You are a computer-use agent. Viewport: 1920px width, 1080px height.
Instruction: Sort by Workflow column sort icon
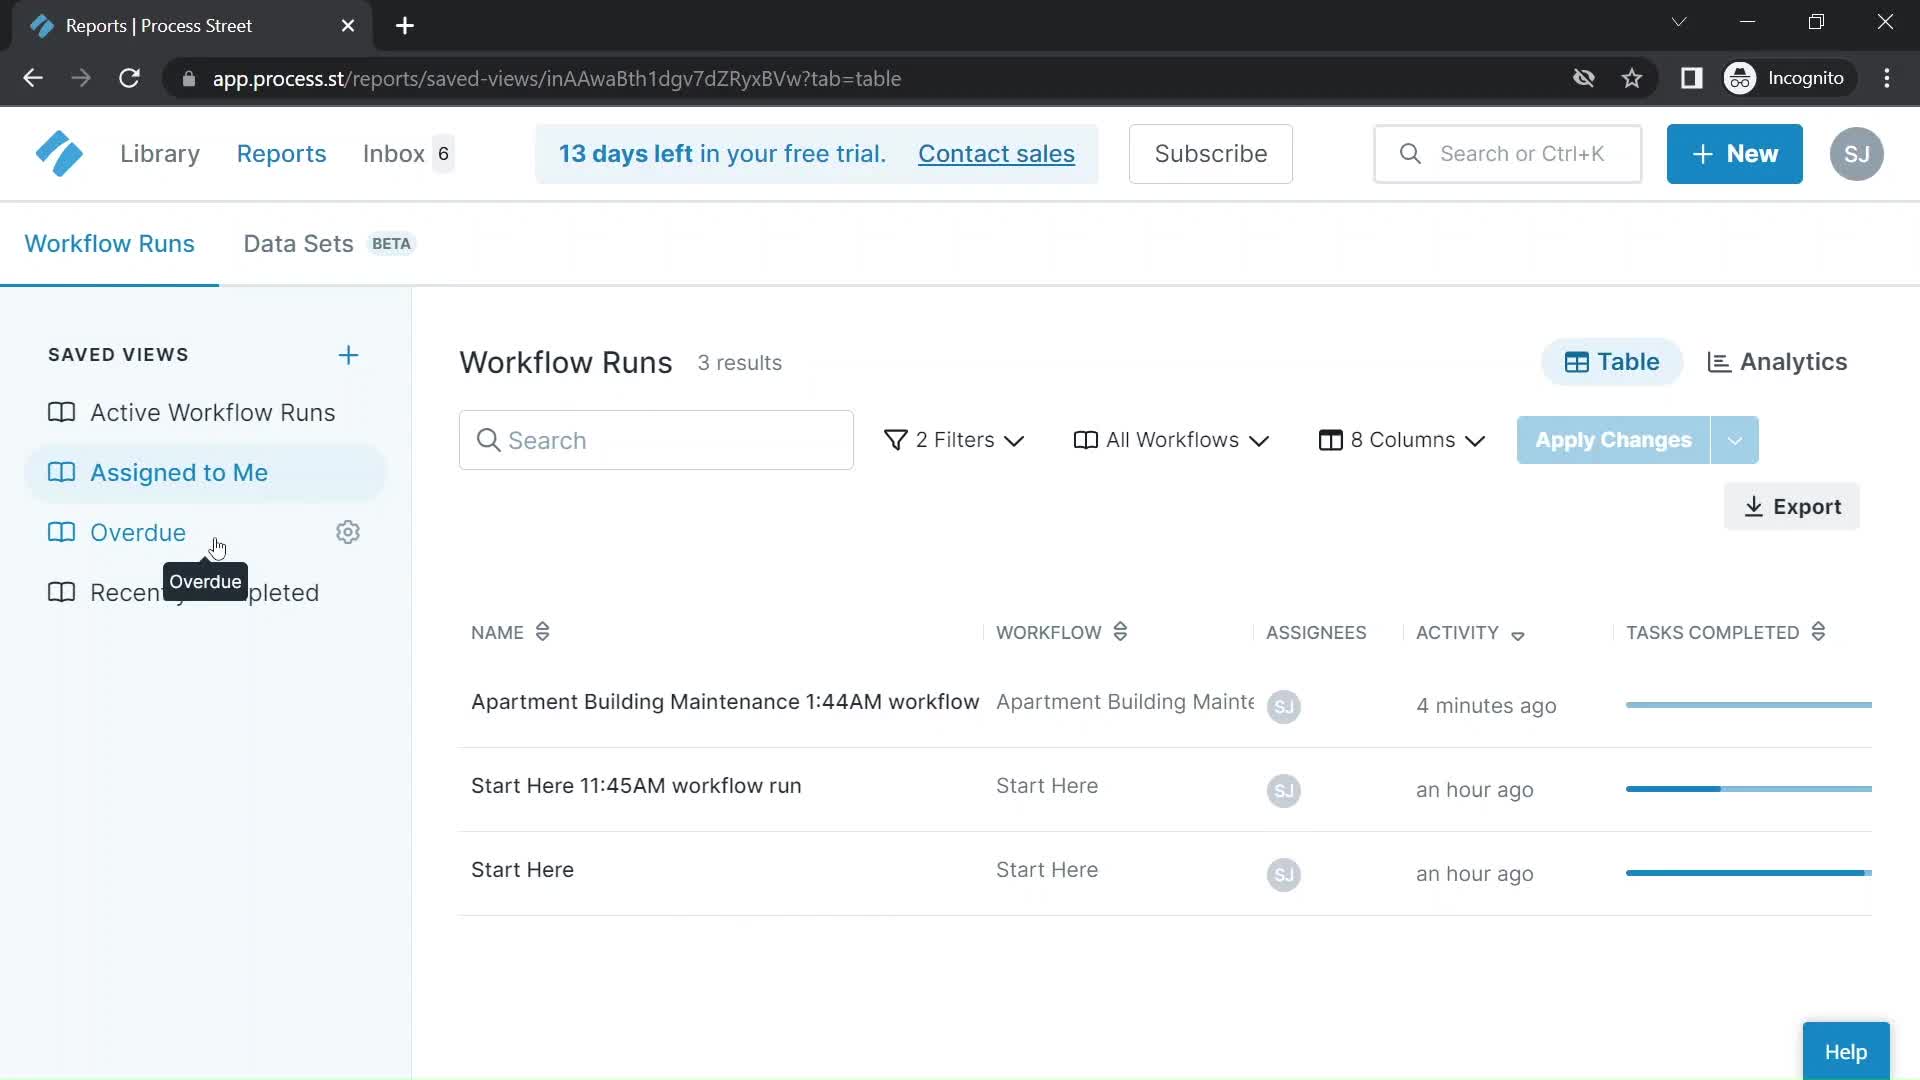[1120, 632]
